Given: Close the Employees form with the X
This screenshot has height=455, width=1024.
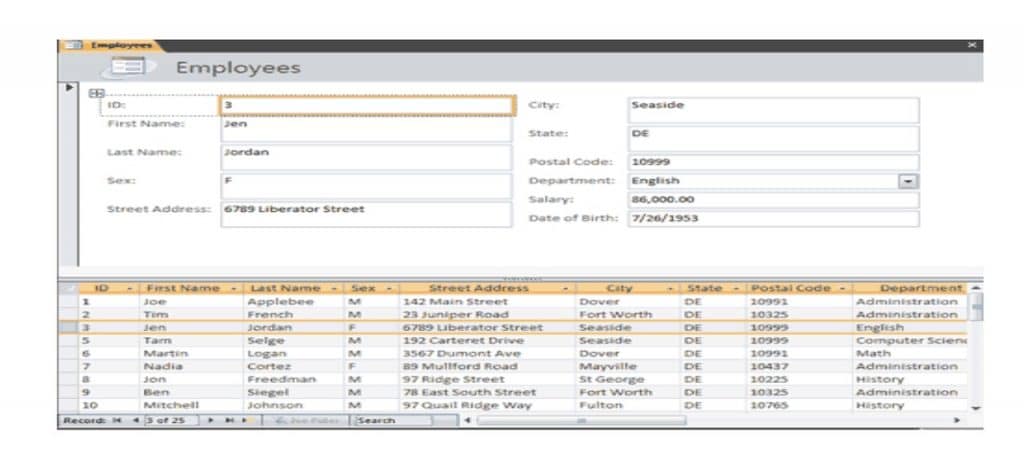Looking at the screenshot, I should tap(972, 45).
